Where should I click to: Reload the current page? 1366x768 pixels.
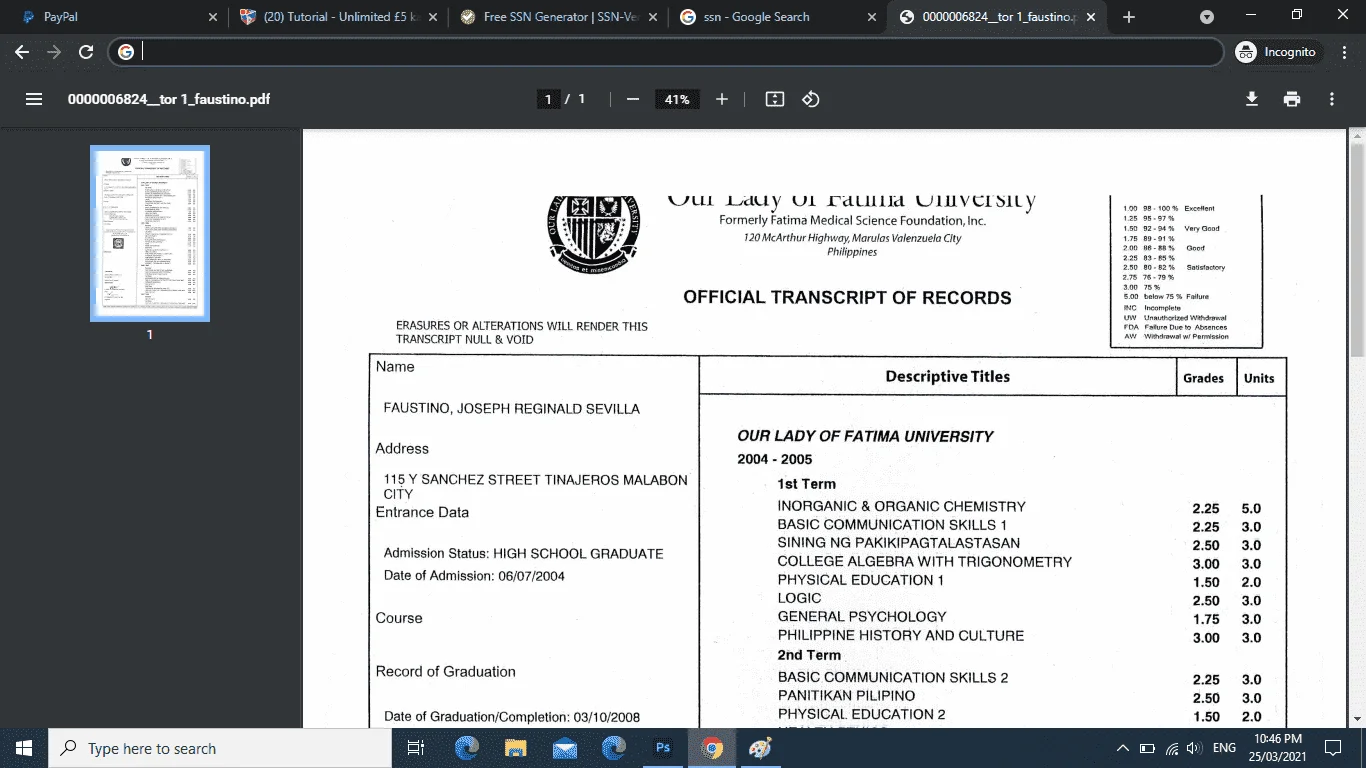(86, 52)
